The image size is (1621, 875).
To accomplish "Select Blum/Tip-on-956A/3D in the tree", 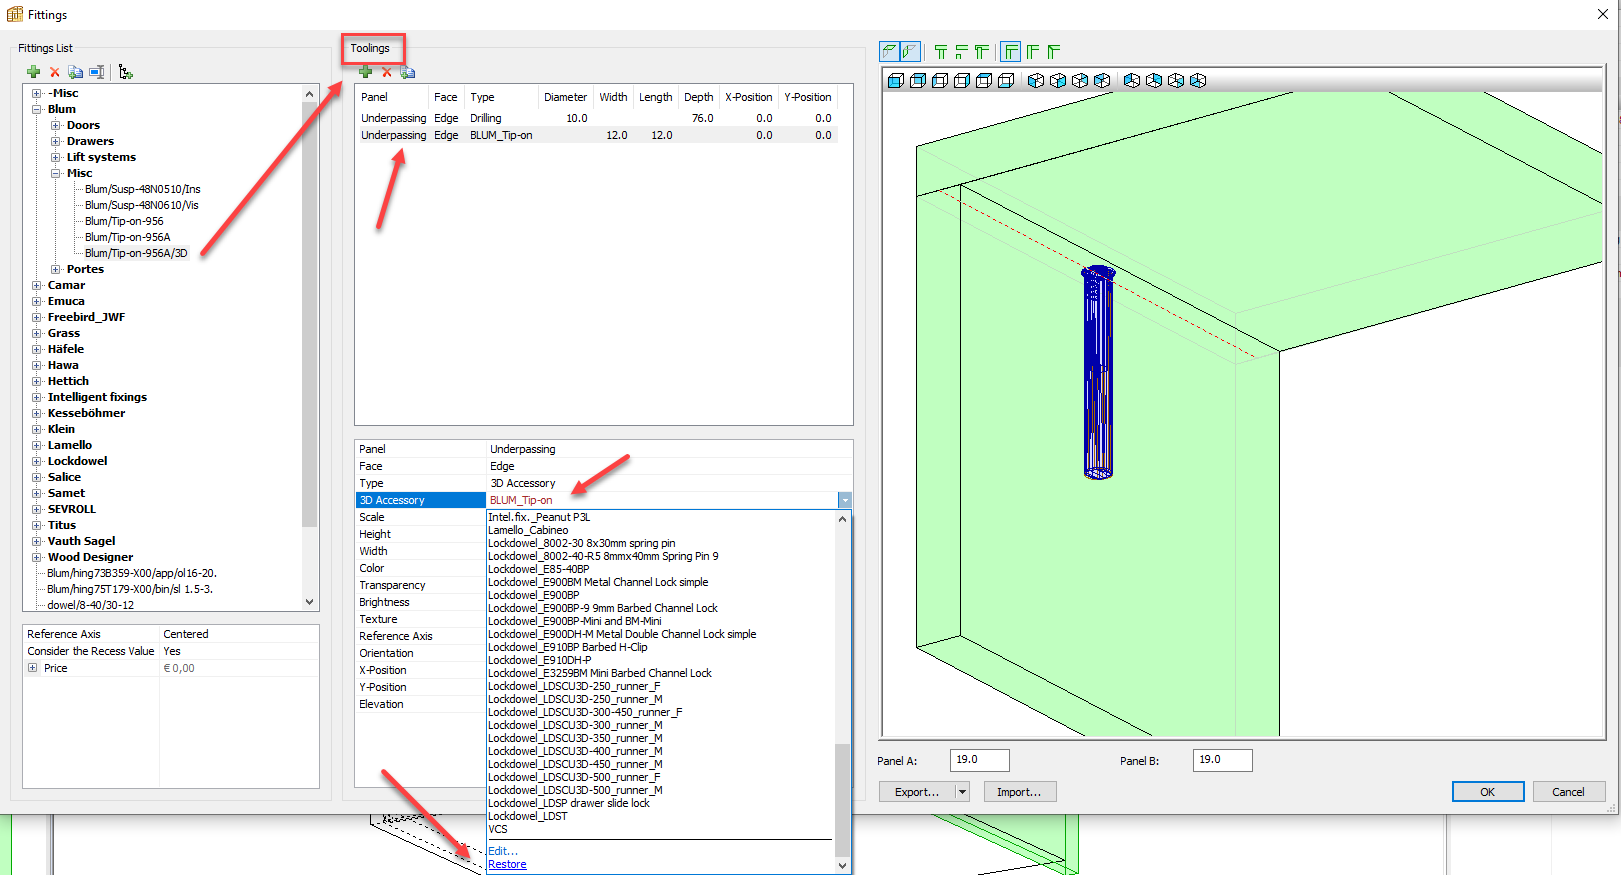I will coord(136,253).
